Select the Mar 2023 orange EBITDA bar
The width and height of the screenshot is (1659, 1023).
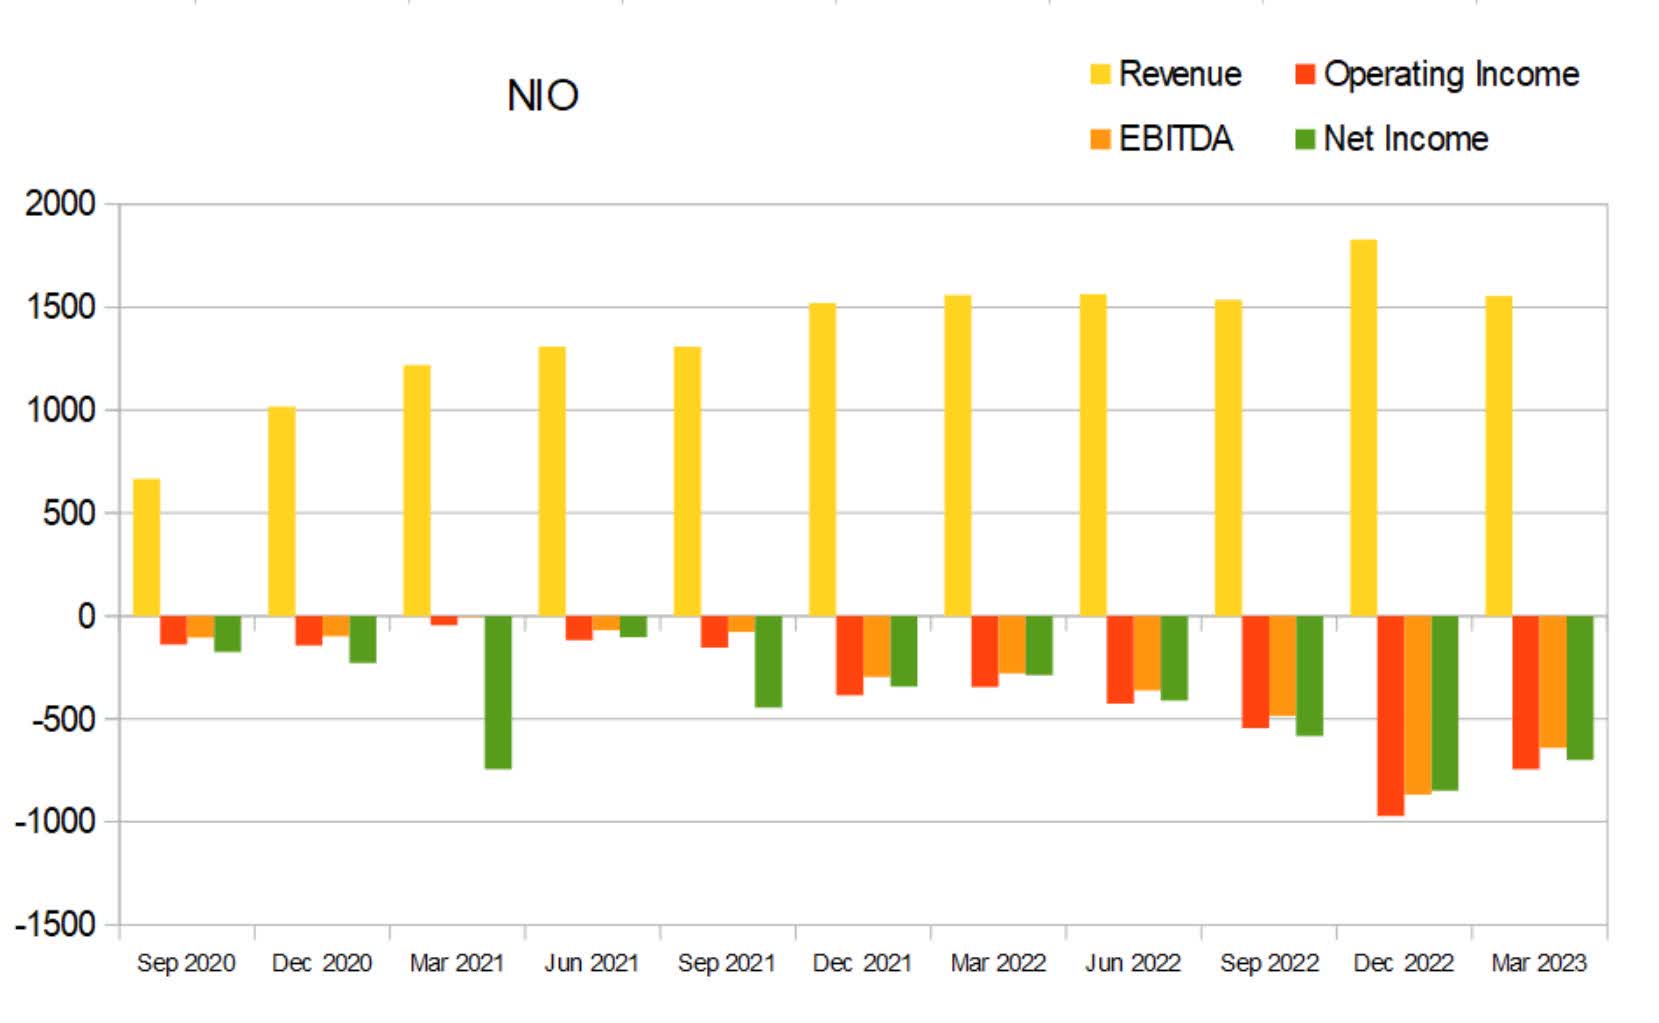click(1553, 682)
